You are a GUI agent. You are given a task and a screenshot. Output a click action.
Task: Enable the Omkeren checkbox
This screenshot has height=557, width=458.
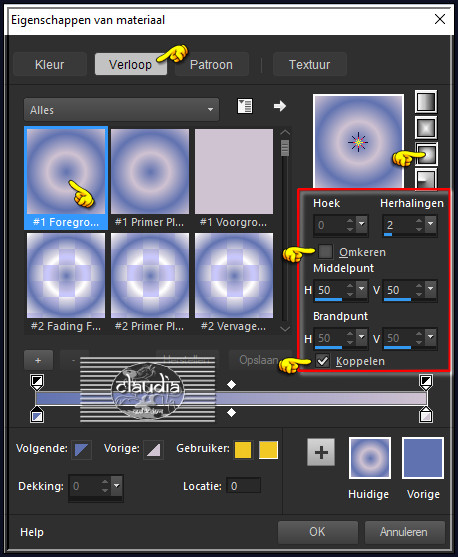325,252
